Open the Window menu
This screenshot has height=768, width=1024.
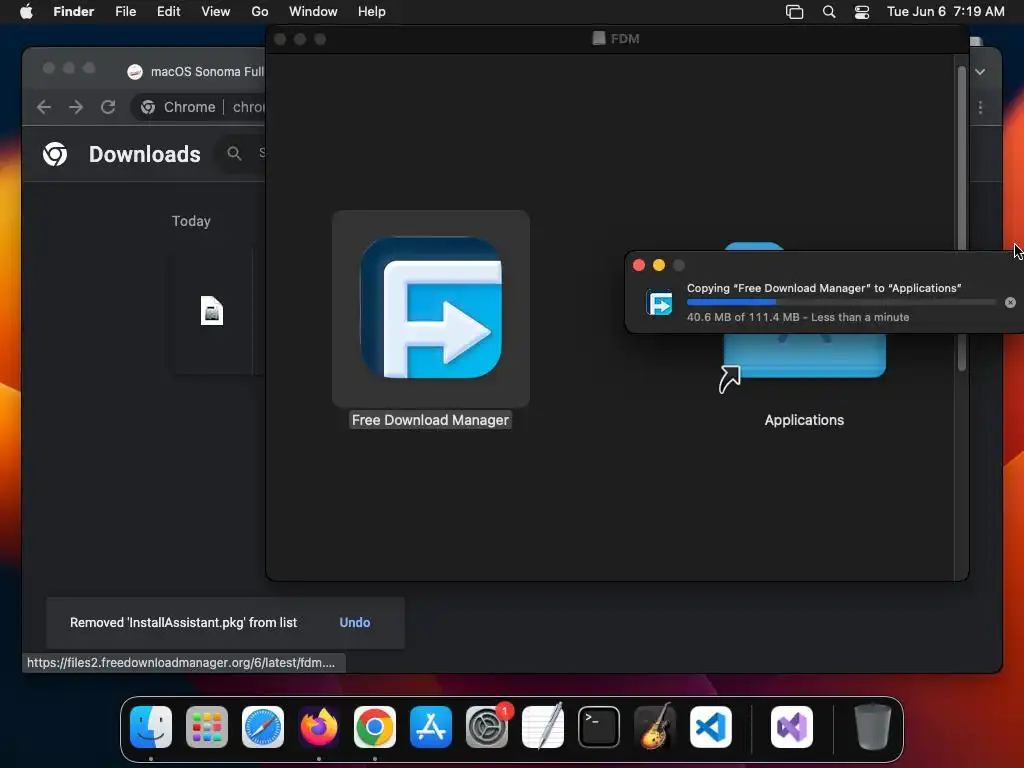(313, 12)
